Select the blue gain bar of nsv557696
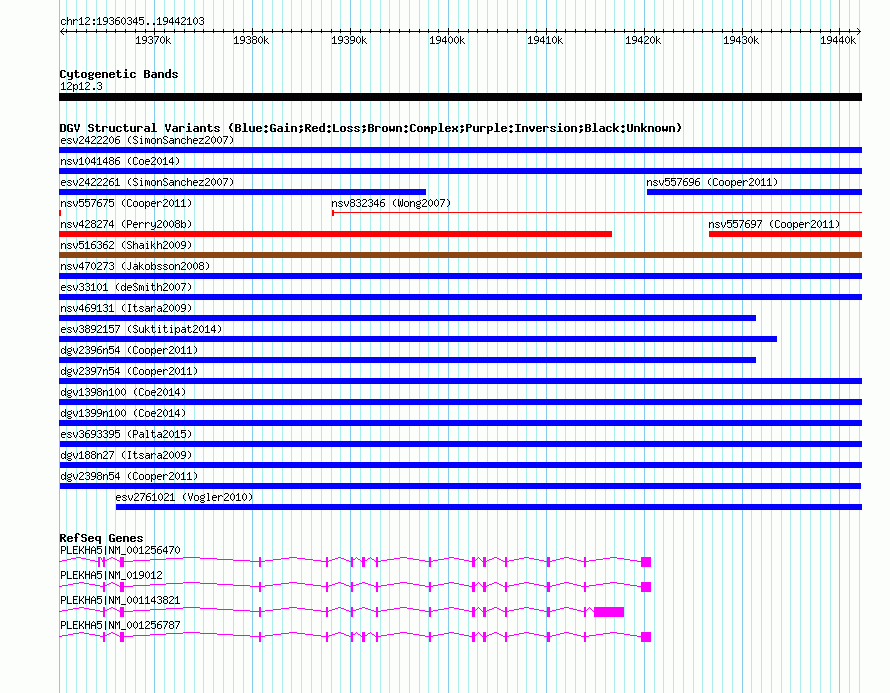Screen dimensions: 890x693 754,192
